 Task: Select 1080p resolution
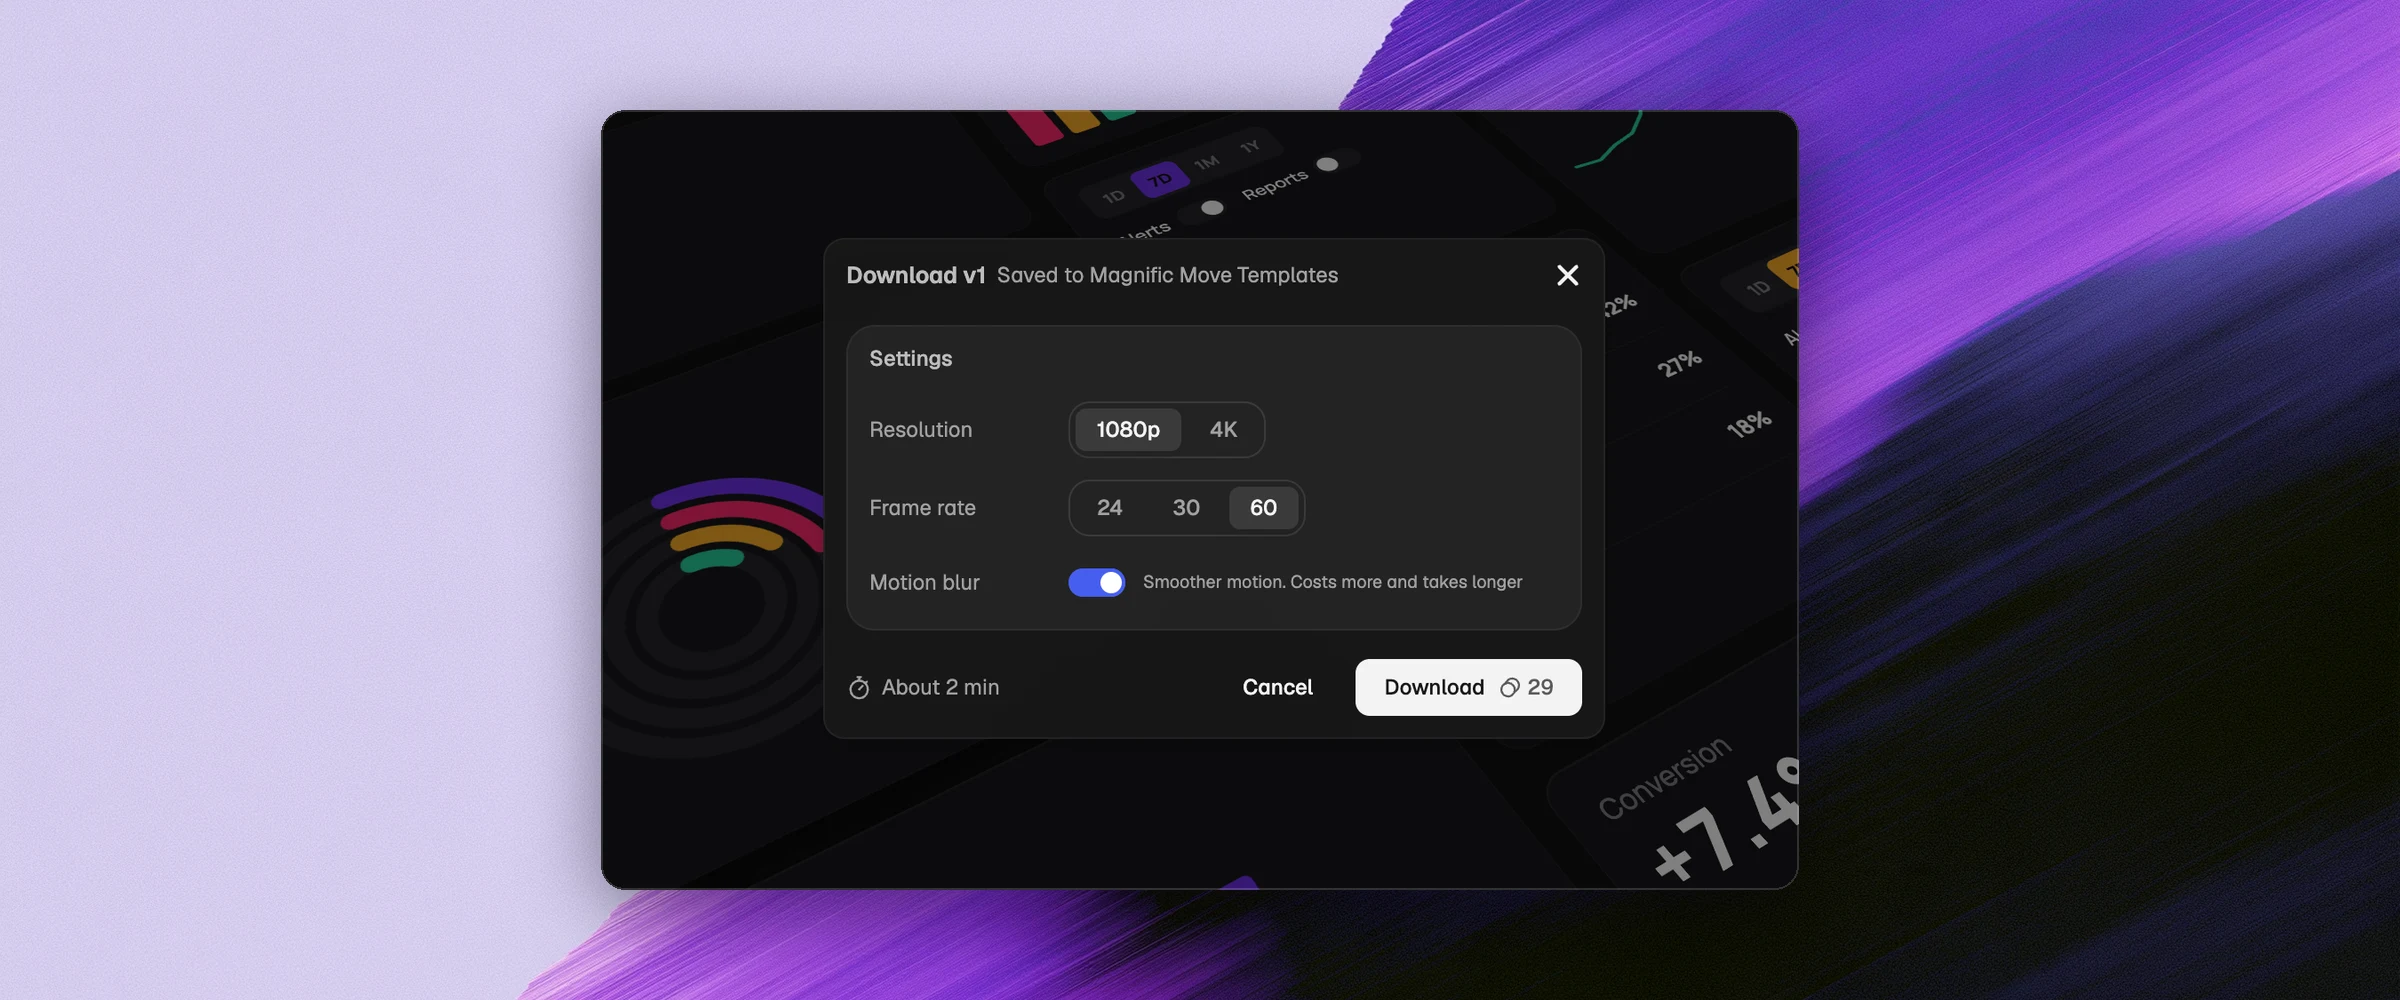1128,429
